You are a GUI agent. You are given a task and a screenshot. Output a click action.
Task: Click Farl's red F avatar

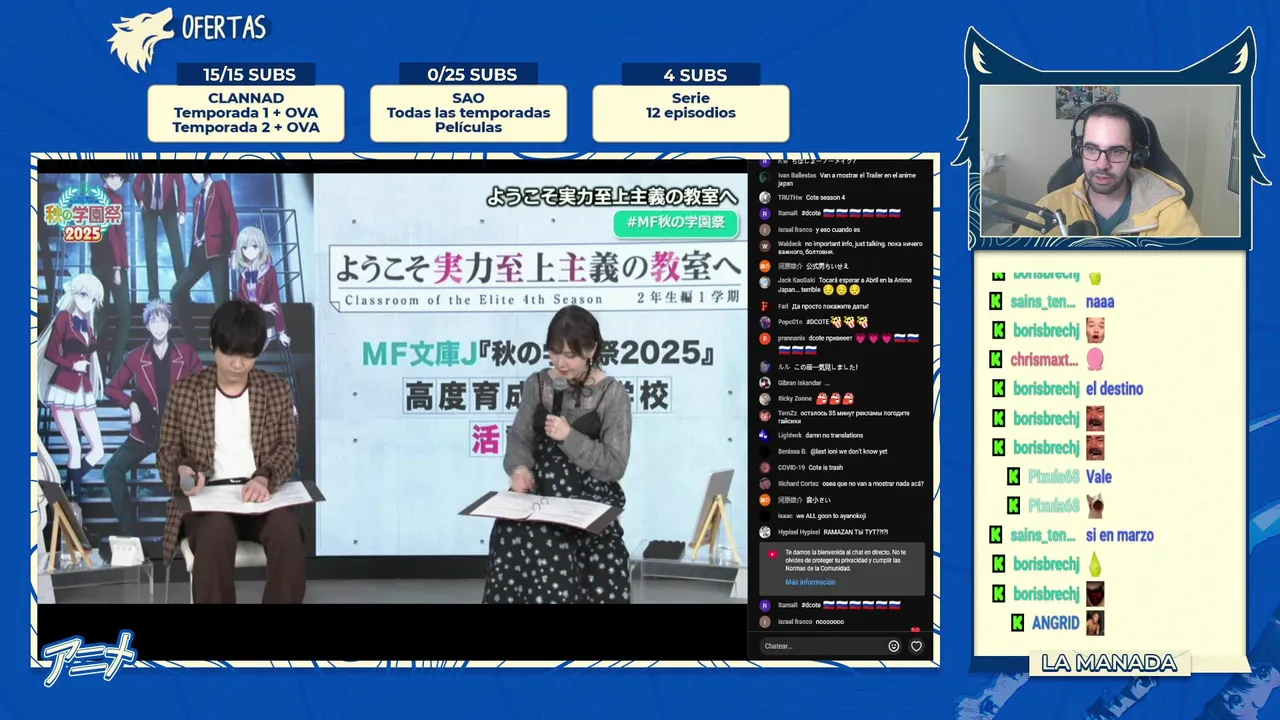[765, 306]
